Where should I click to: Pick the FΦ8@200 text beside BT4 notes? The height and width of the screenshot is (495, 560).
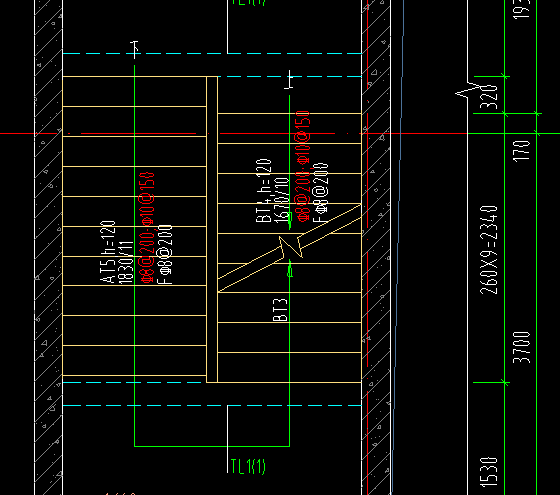click(320, 193)
